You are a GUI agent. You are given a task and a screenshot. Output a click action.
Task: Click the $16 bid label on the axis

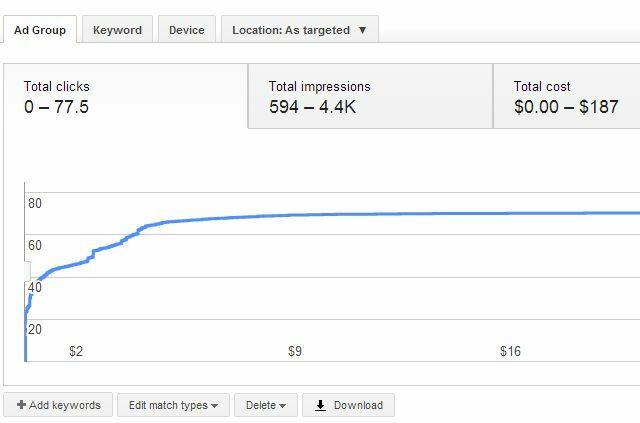511,352
